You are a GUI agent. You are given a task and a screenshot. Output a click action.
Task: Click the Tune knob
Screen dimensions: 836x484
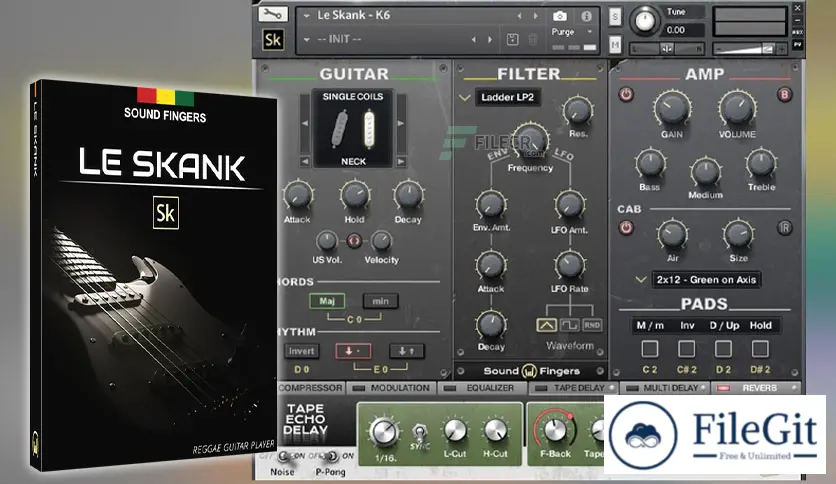coord(645,21)
